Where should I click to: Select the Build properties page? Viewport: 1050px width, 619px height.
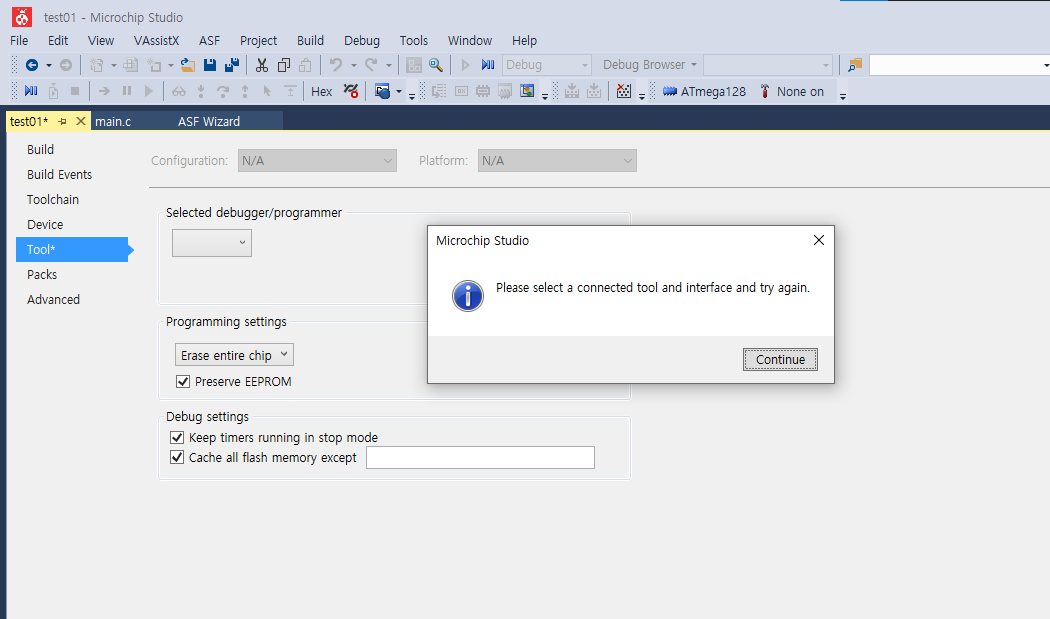[x=40, y=149]
